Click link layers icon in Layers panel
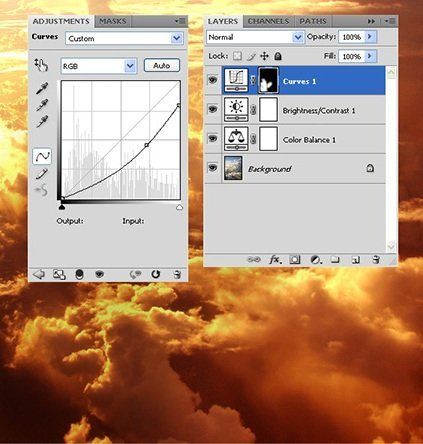This screenshot has height=444, width=423. click(254, 259)
